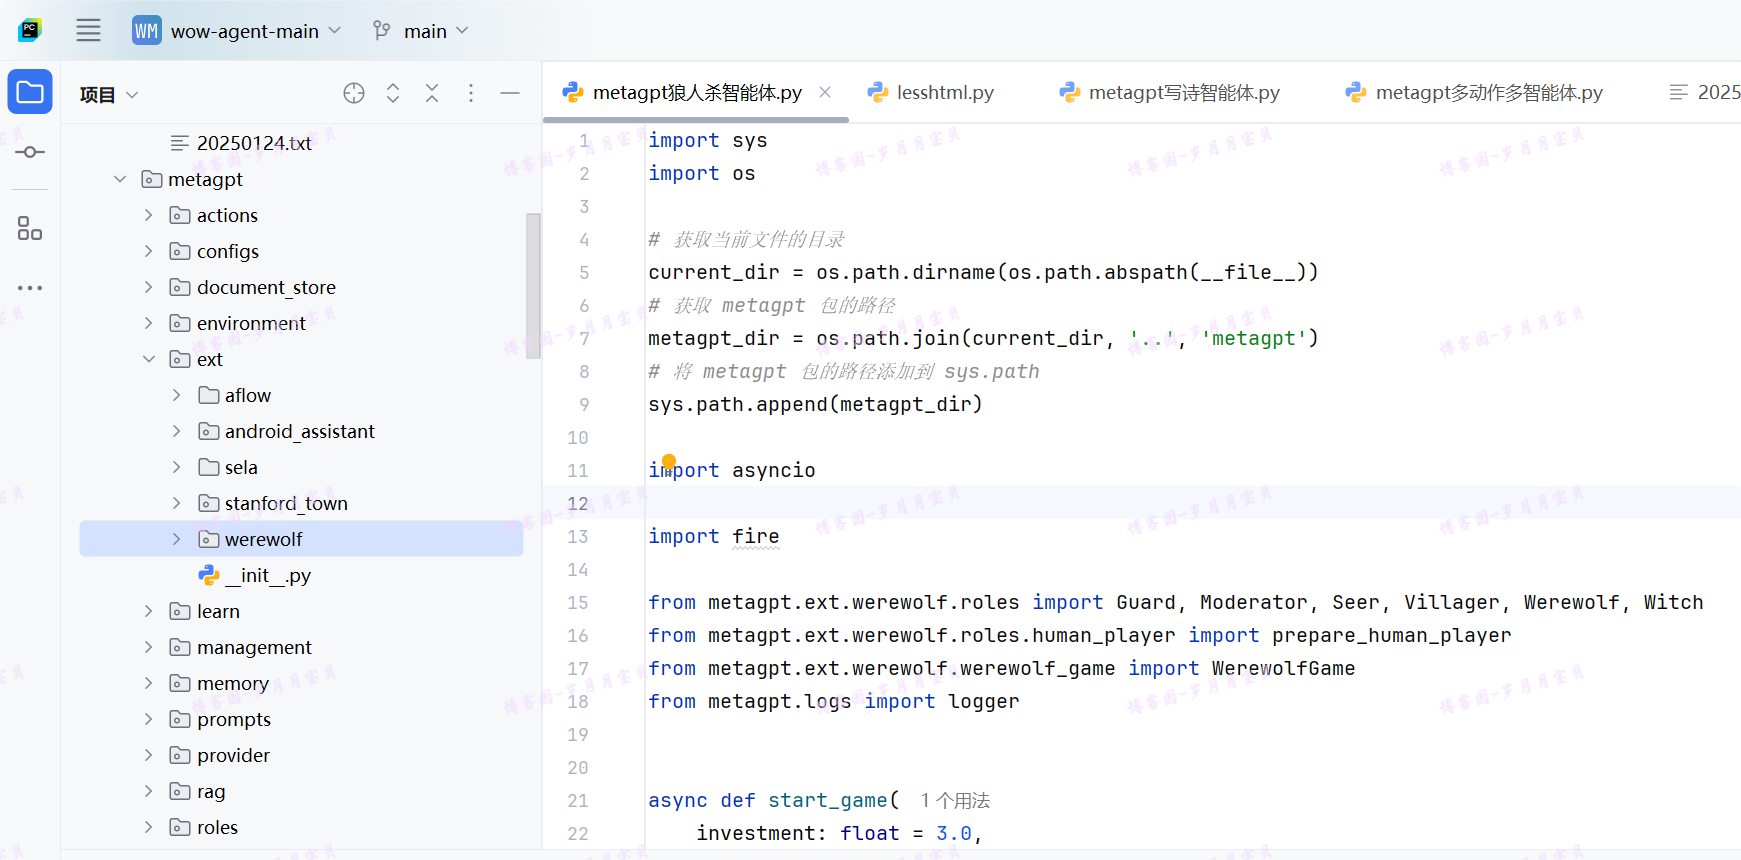Show more tool windows
The image size is (1741, 860).
tap(30, 288)
